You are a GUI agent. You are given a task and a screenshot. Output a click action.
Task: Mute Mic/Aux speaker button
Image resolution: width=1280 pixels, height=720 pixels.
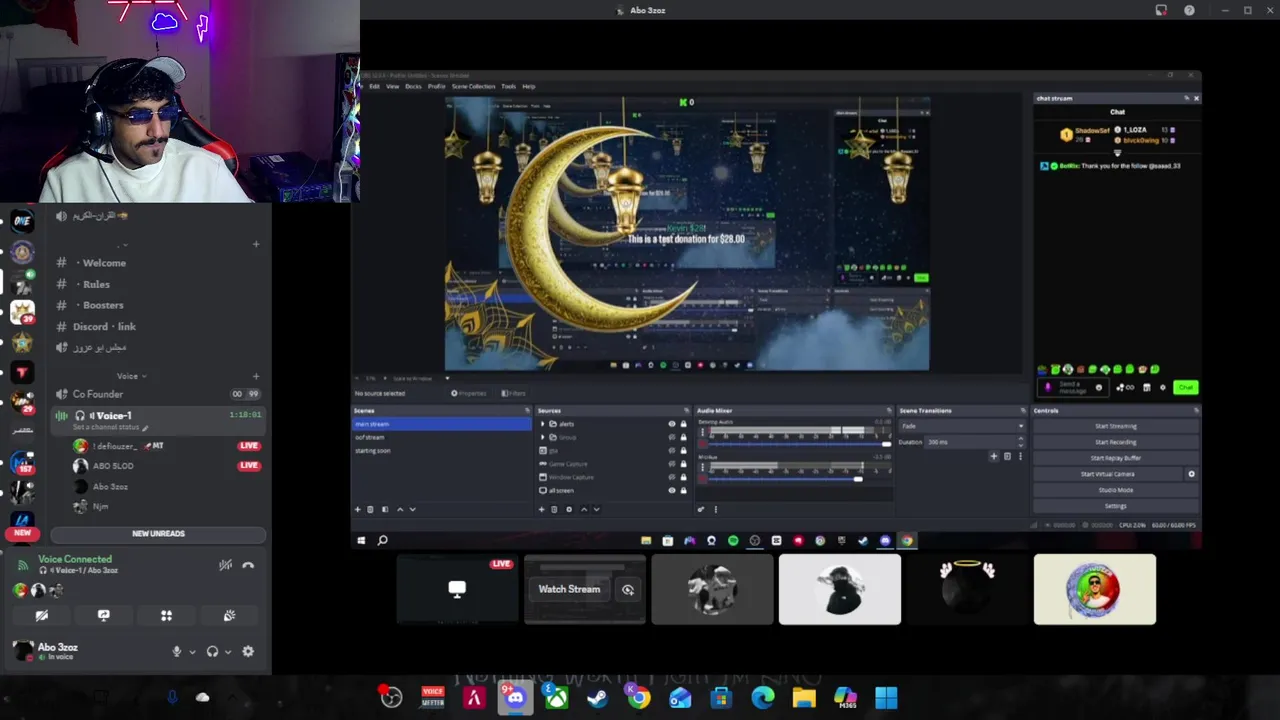[x=702, y=480]
